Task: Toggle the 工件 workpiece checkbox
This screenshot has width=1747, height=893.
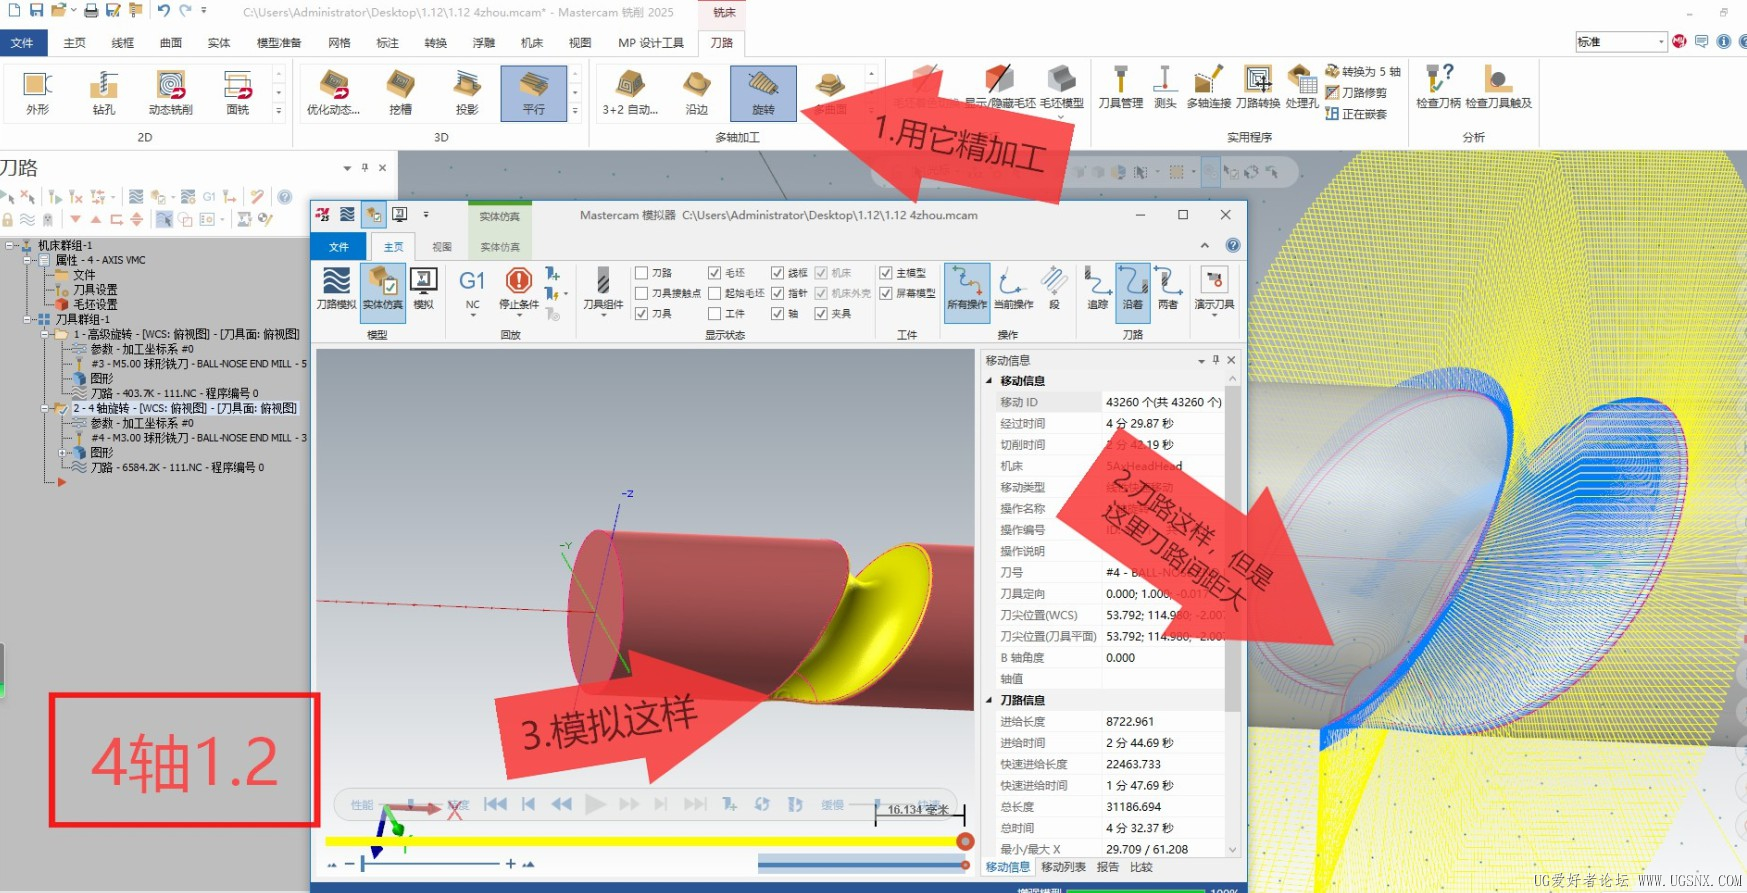Action: (x=714, y=314)
